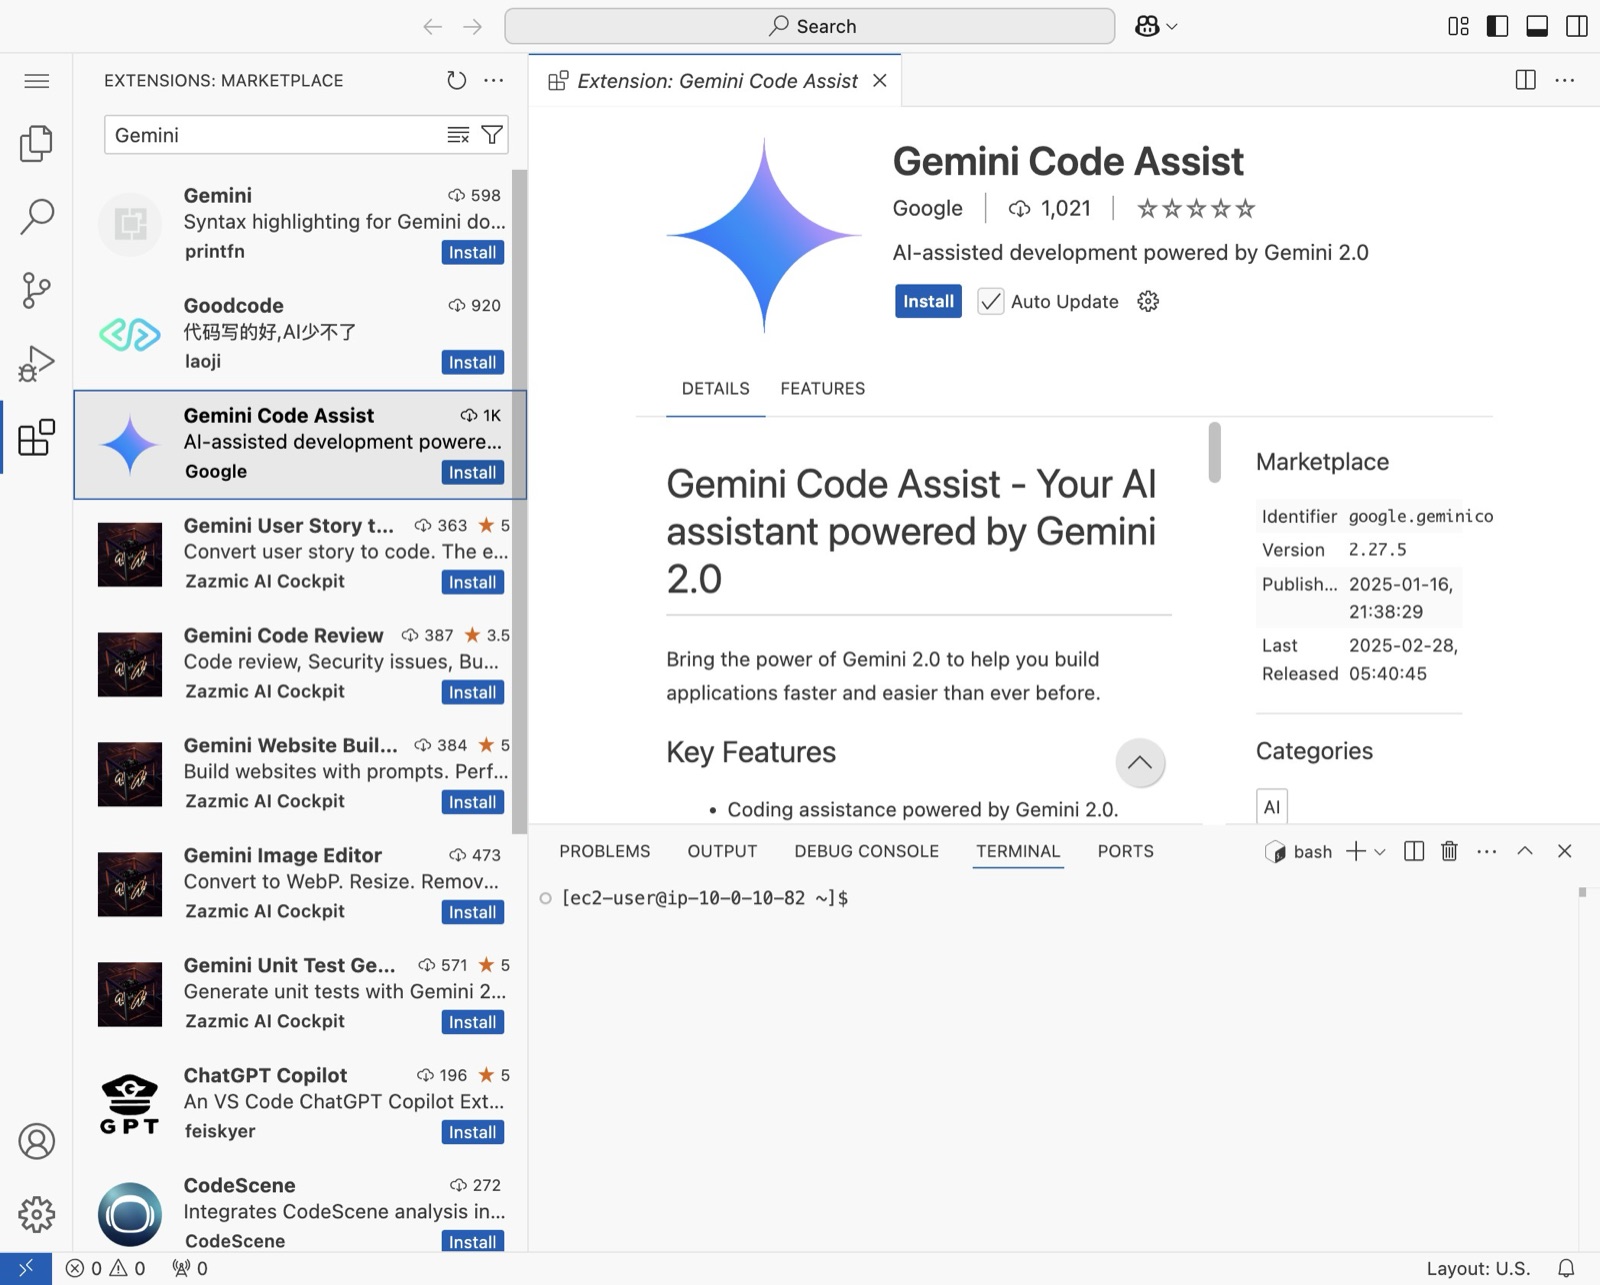Click the extensions list scrollbar

[x=519, y=500]
